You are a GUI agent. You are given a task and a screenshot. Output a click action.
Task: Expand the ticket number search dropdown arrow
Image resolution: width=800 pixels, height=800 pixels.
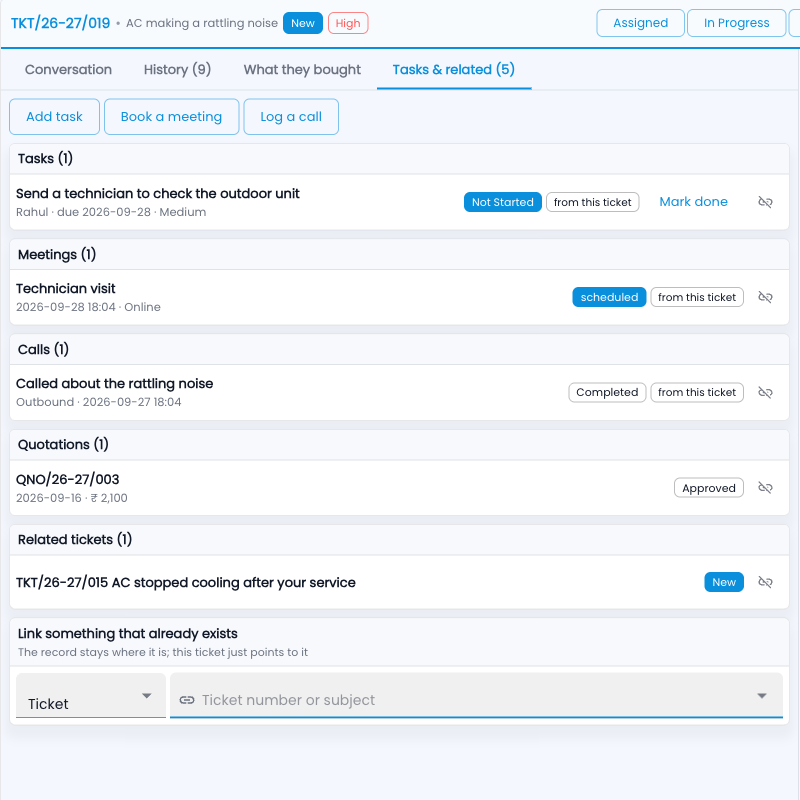click(x=762, y=696)
